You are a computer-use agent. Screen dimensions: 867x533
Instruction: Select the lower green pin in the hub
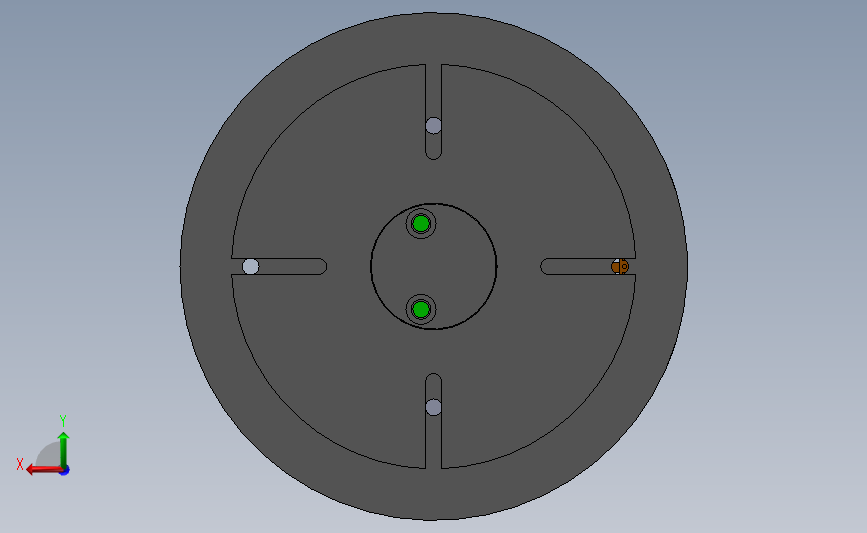tap(421, 309)
